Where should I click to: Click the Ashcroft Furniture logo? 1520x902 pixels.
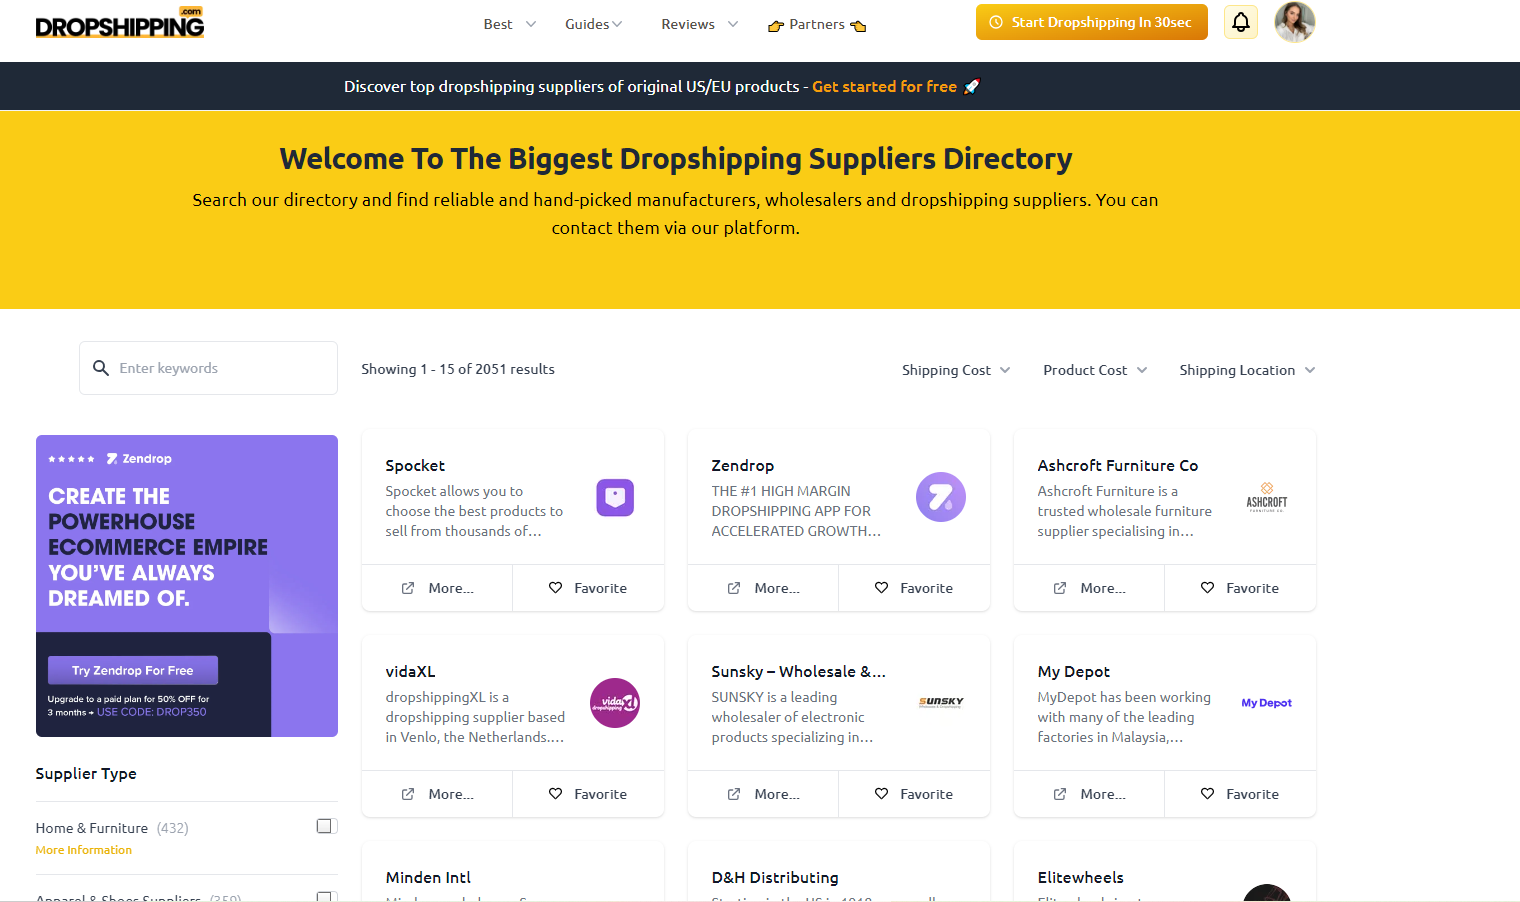click(x=1267, y=497)
